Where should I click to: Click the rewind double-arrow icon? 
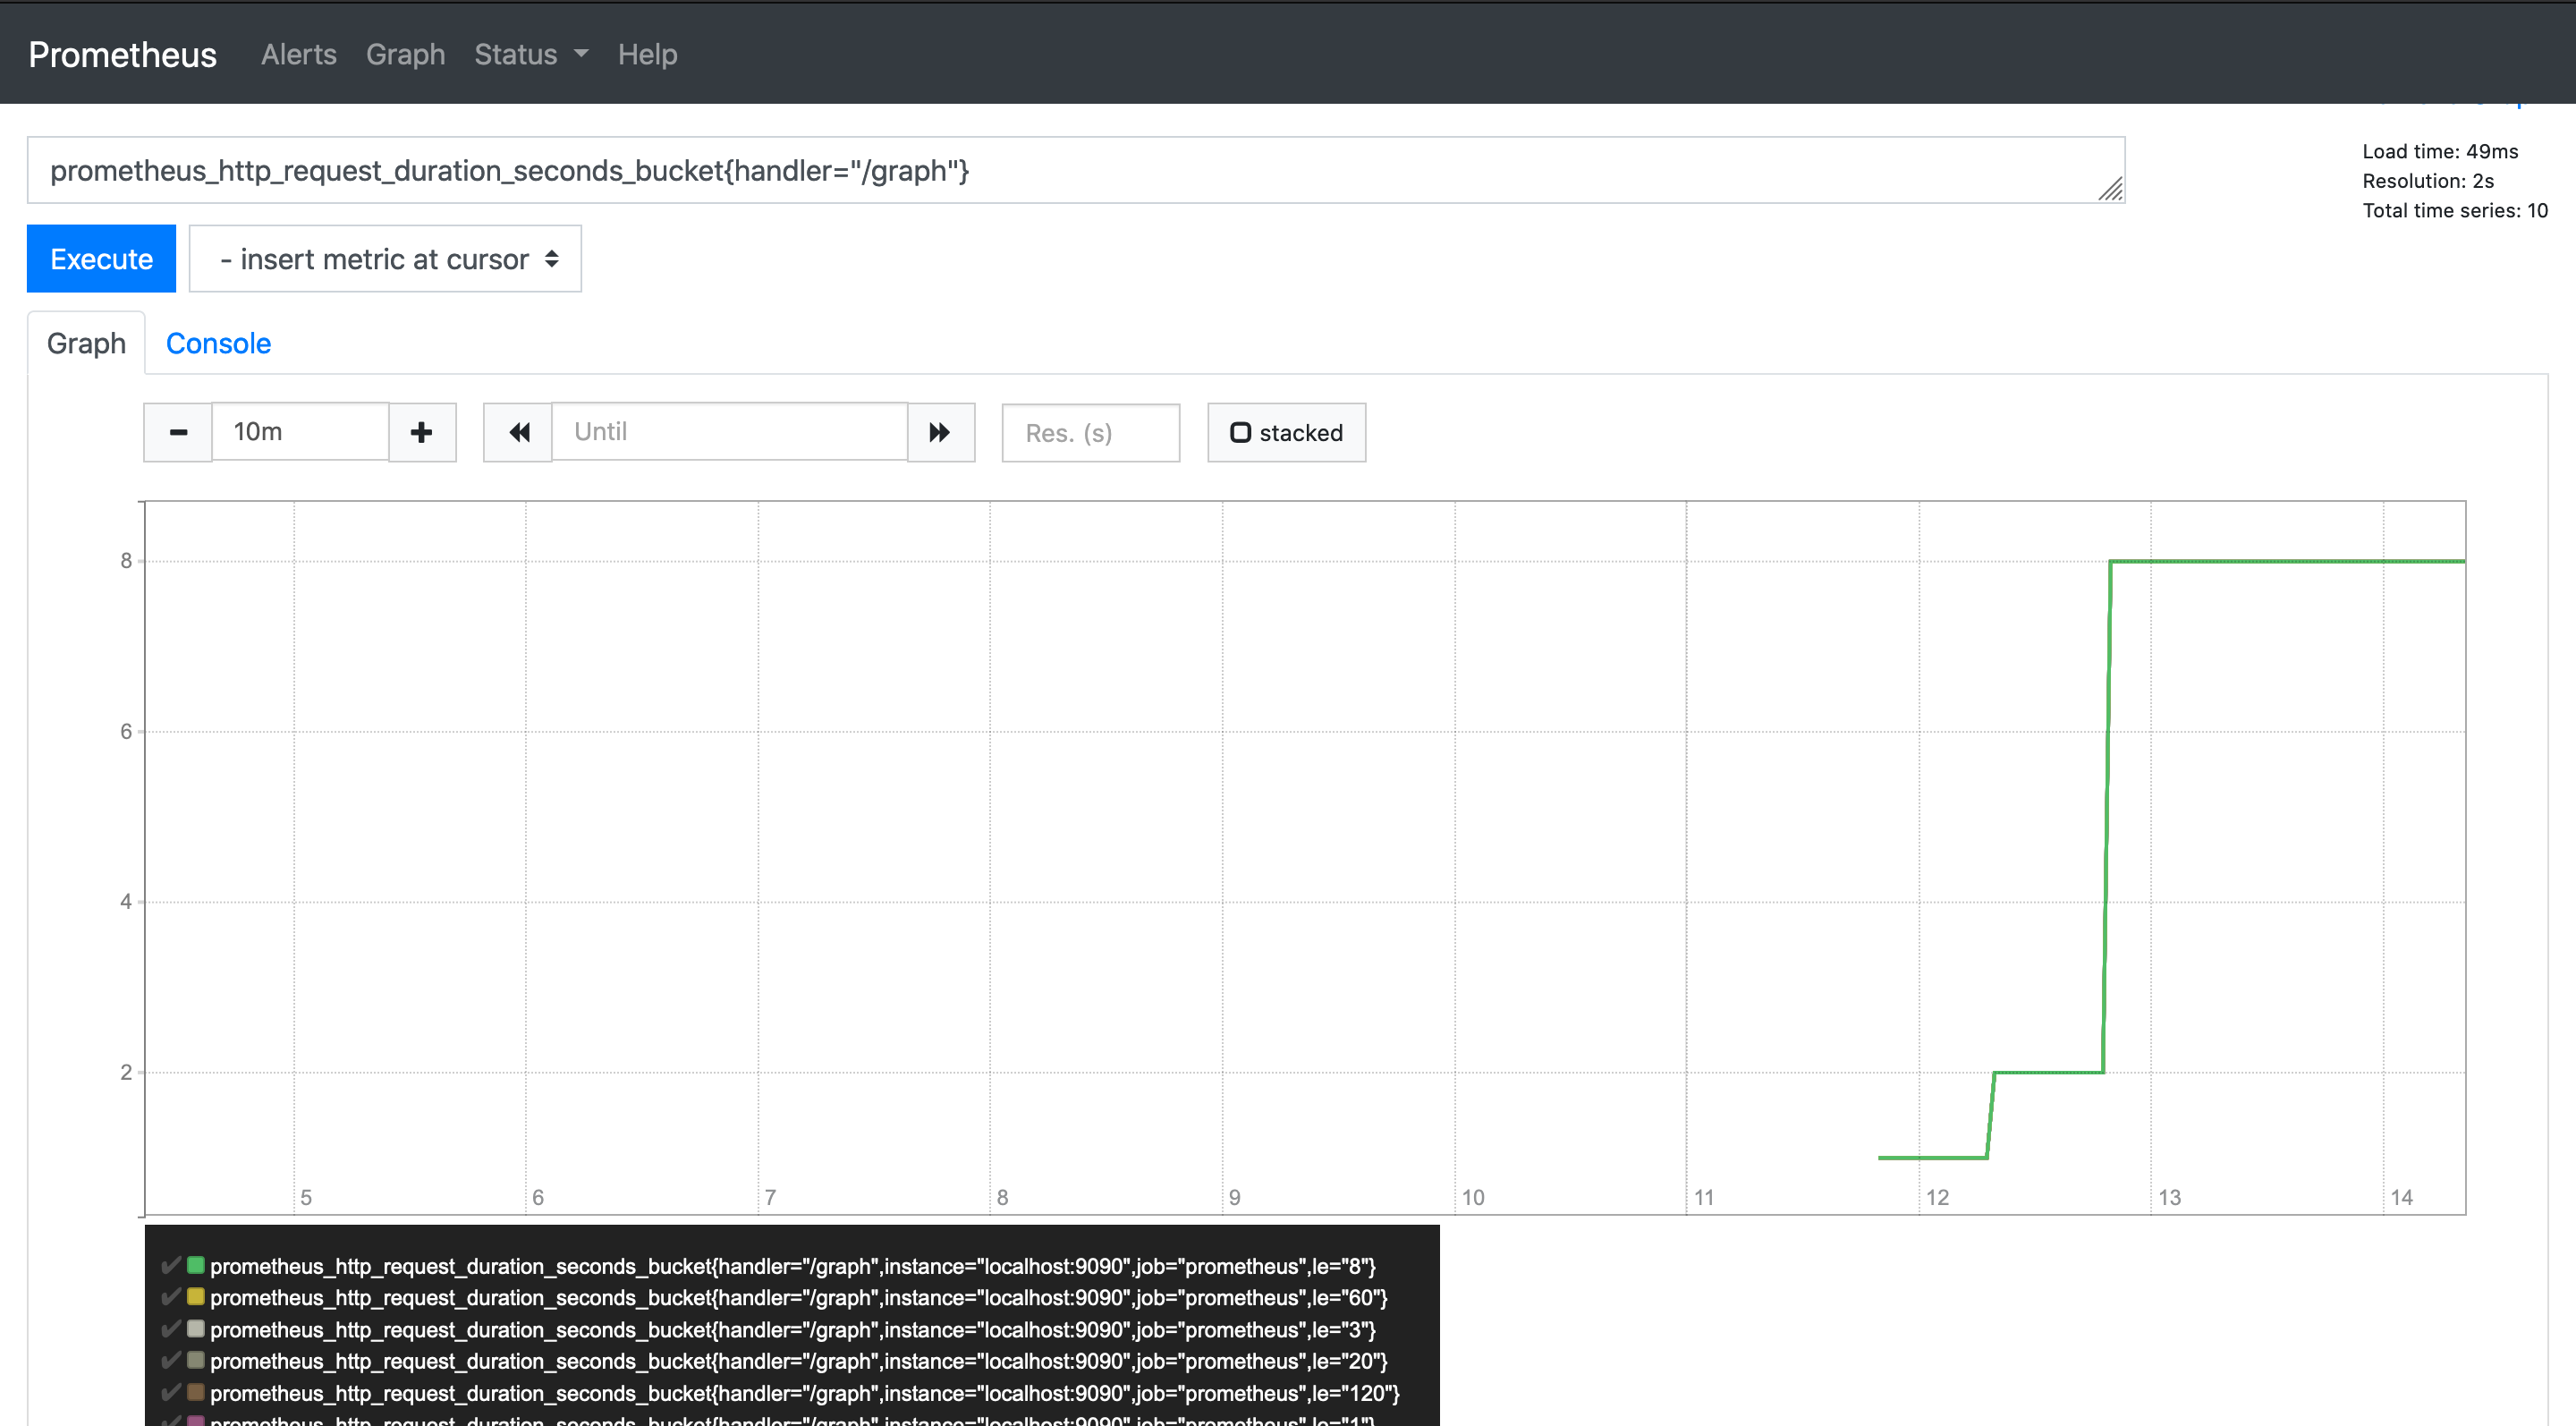[518, 432]
